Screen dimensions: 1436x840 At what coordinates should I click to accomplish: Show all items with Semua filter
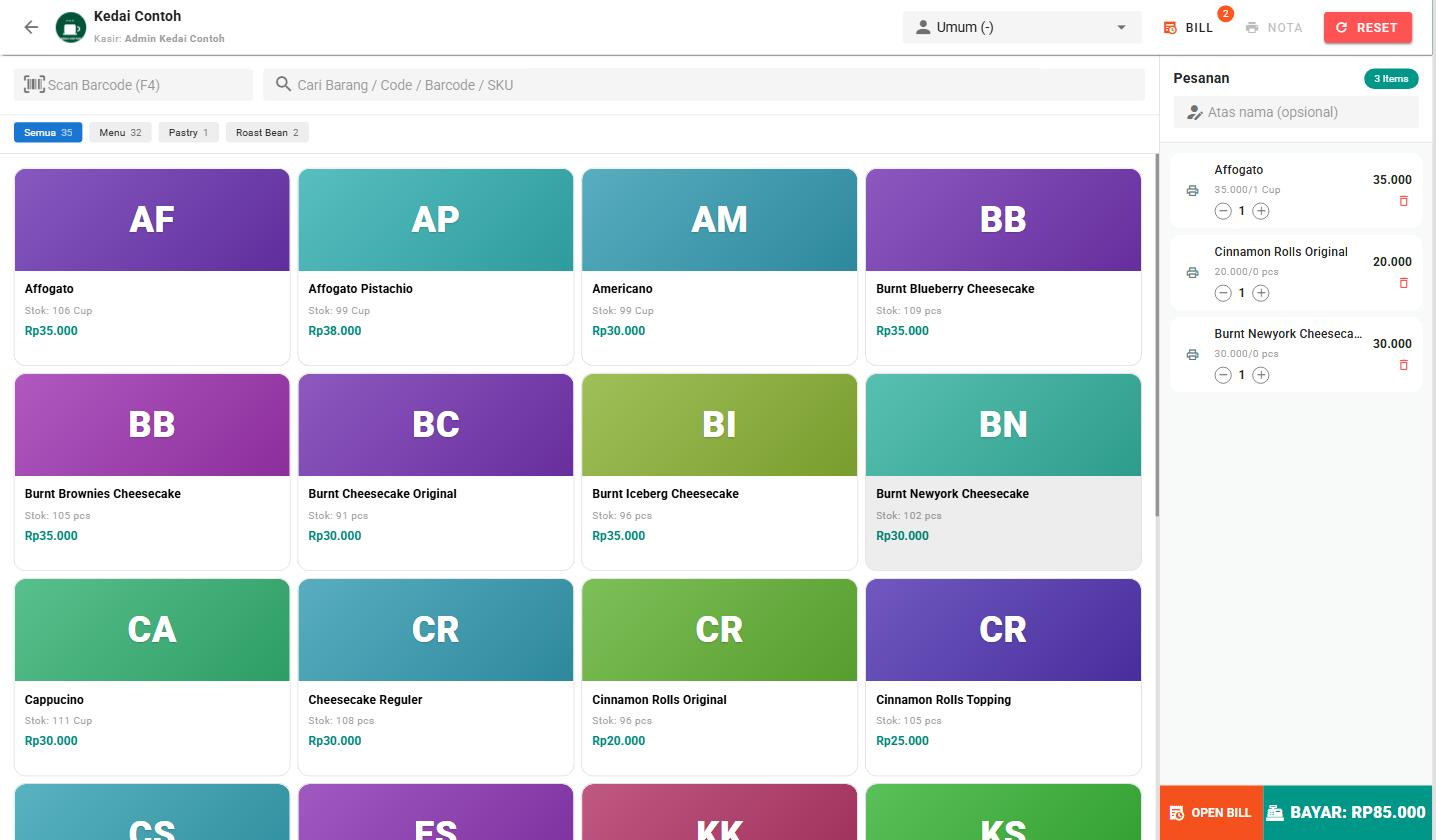coord(48,132)
